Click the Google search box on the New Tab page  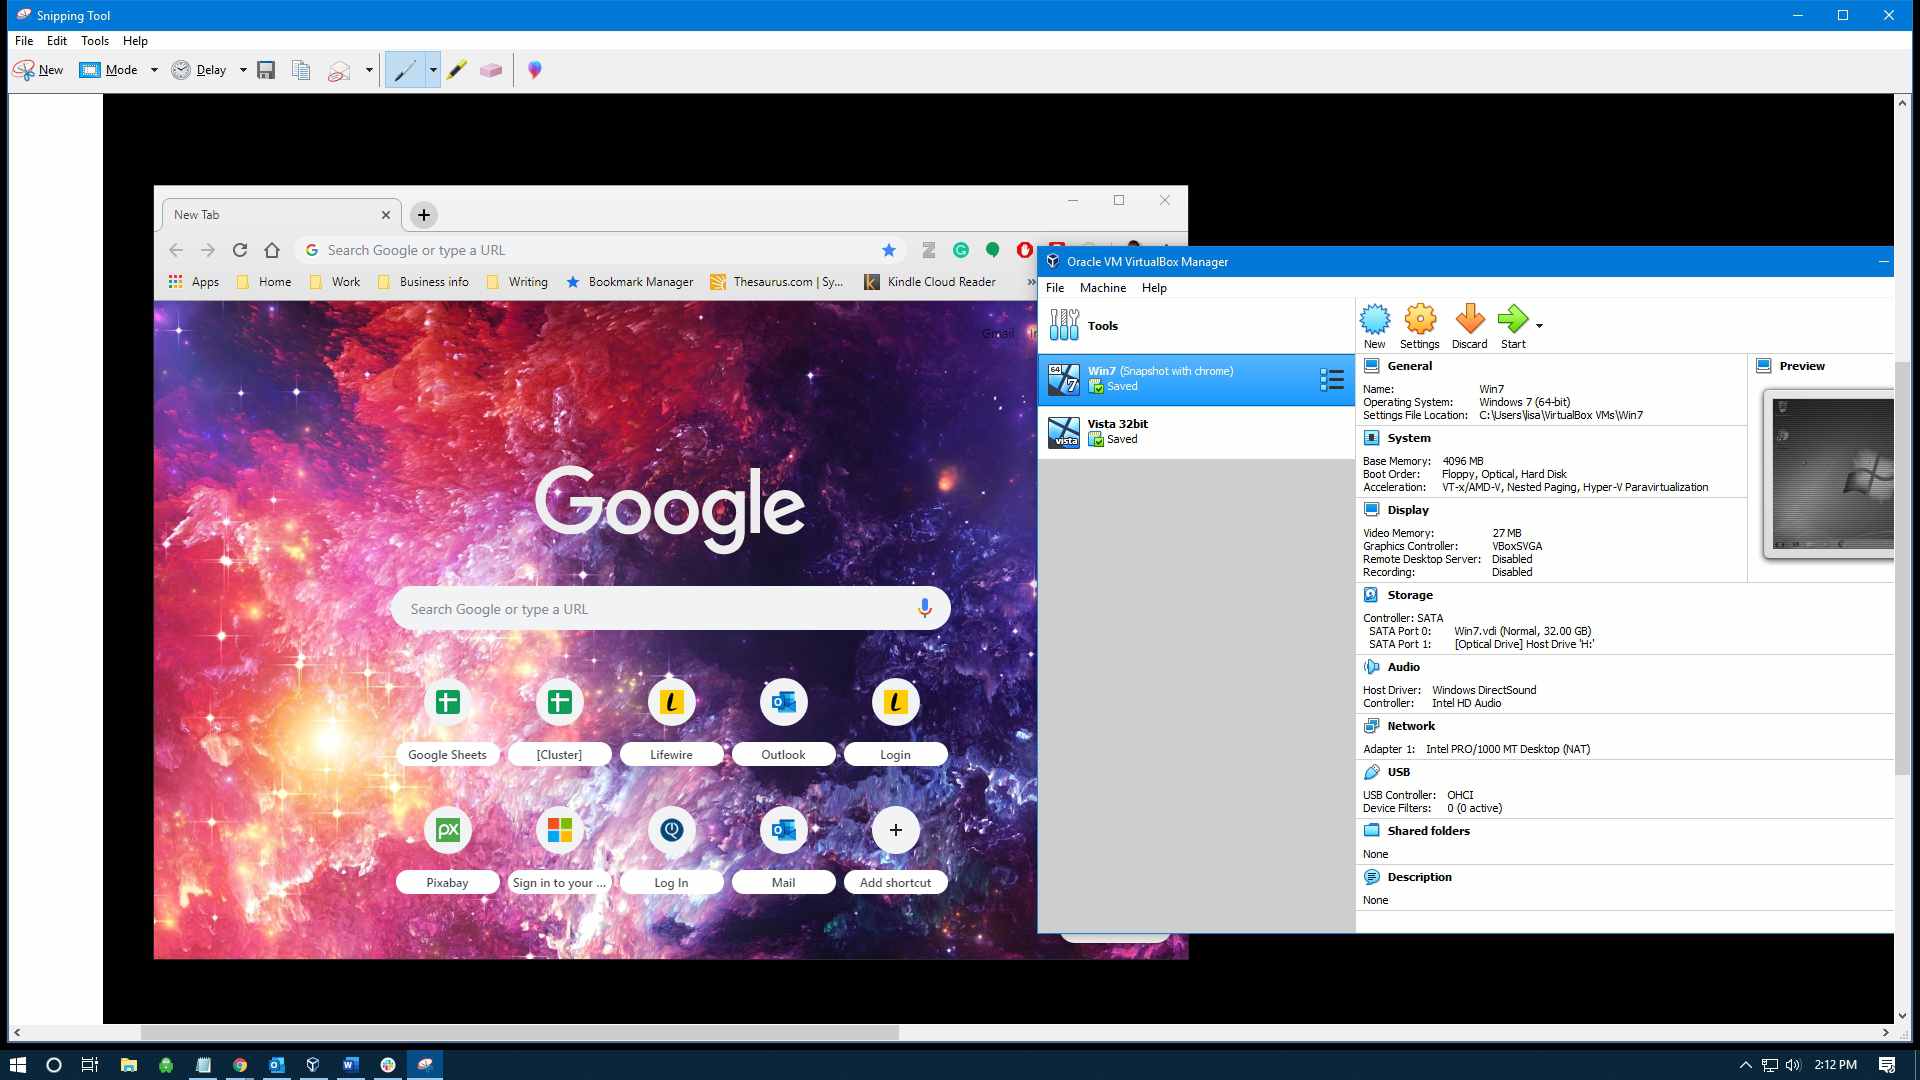(x=670, y=609)
